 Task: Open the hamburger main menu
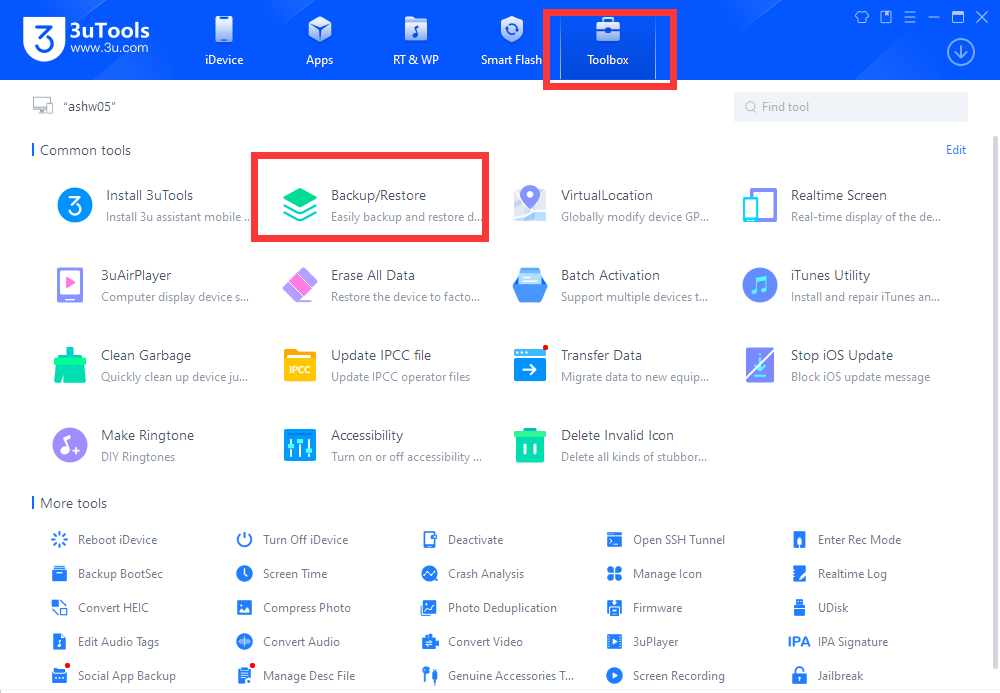(908, 16)
